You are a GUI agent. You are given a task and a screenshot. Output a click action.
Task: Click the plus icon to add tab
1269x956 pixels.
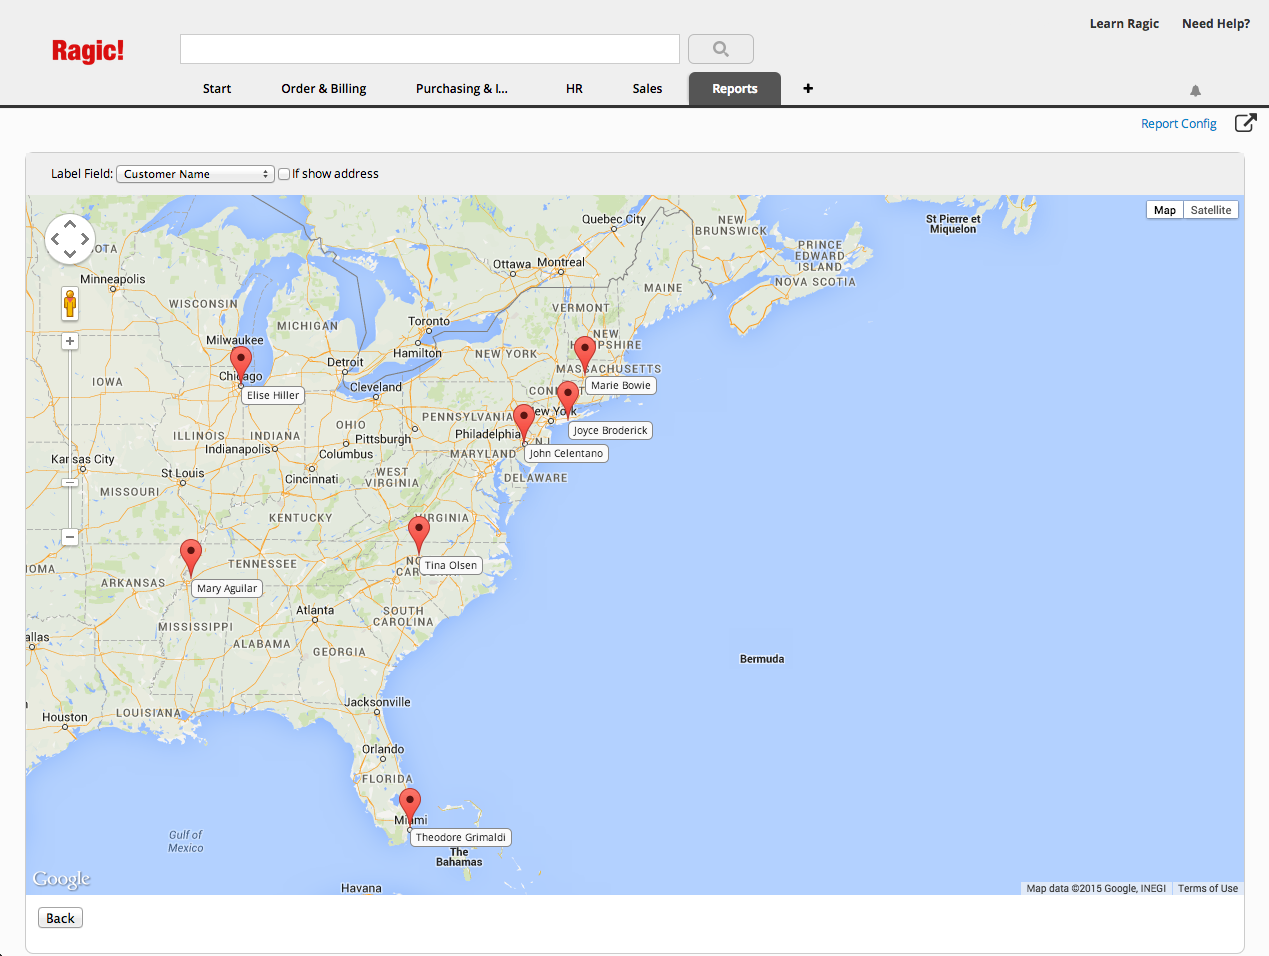pos(808,88)
